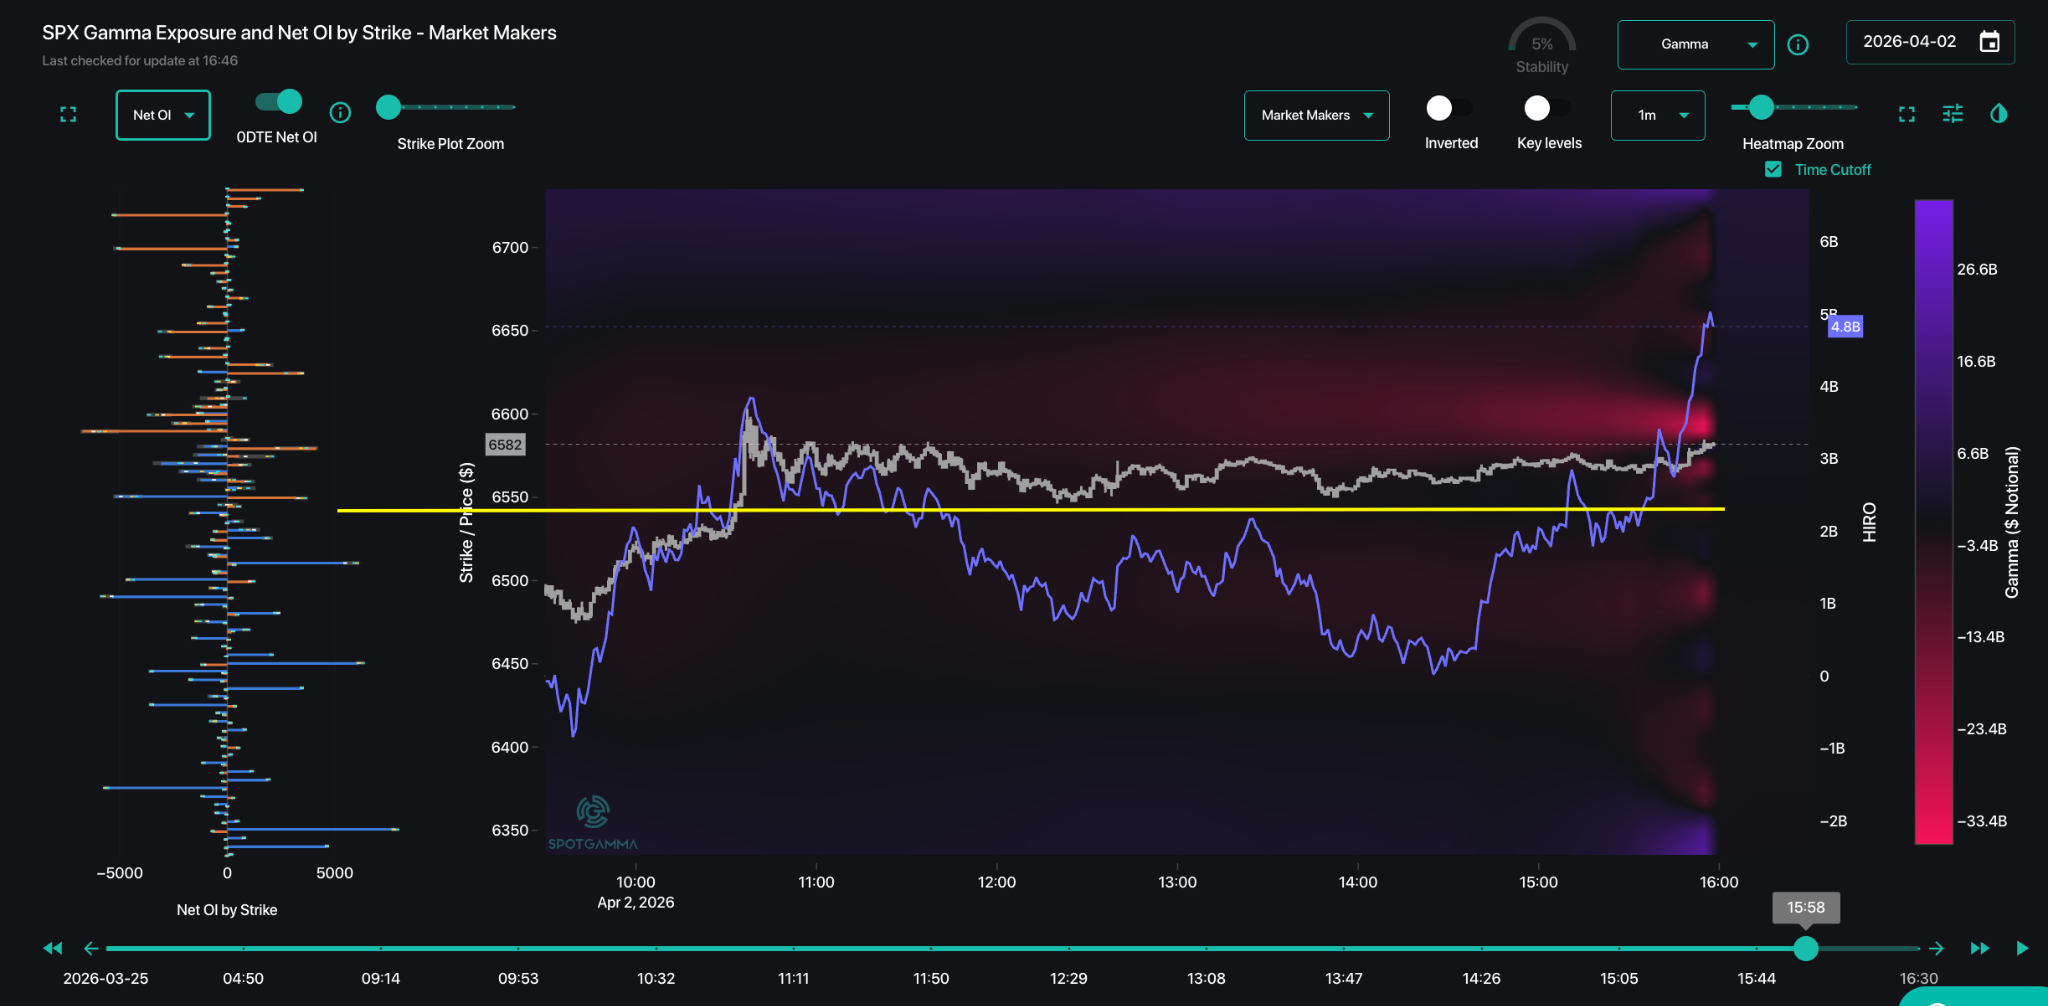The image size is (2048, 1006).
Task: Adjust the Strike Plot Zoom slider handle
Action: 388,107
